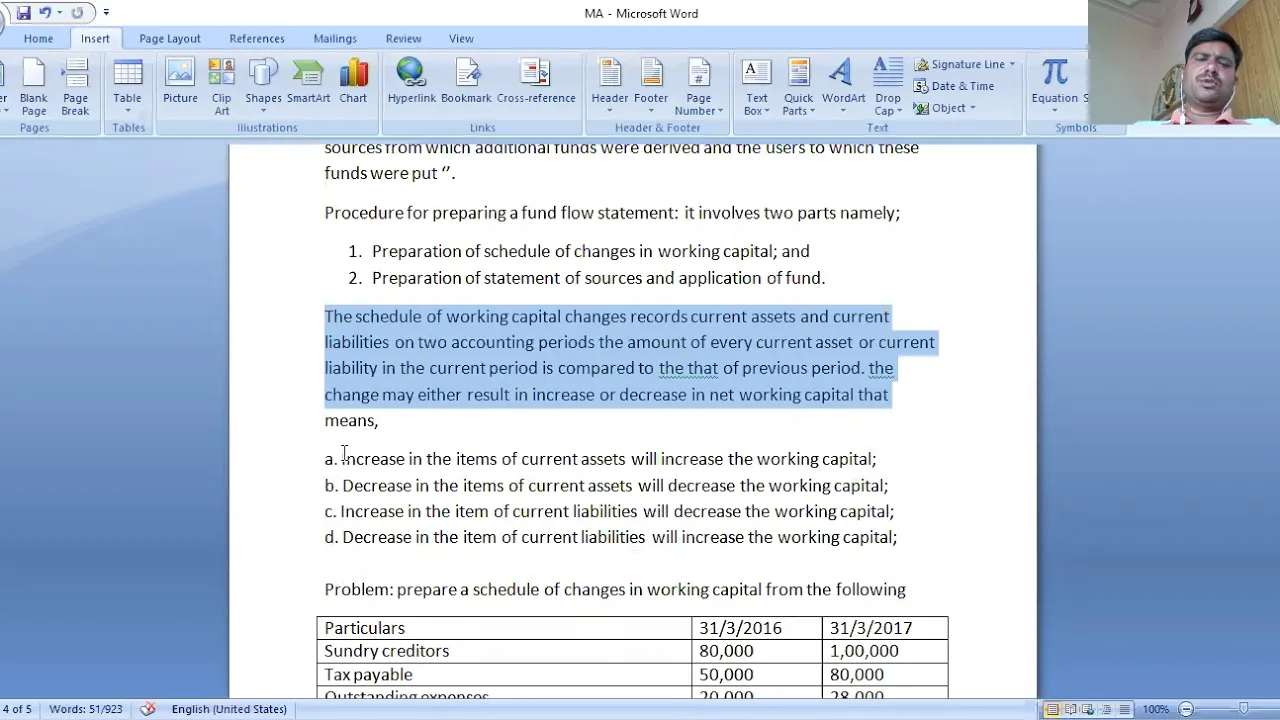This screenshot has width=1280, height=720.
Task: Open Customize Quick Access Toolbar dropdown
Action: [x=106, y=13]
